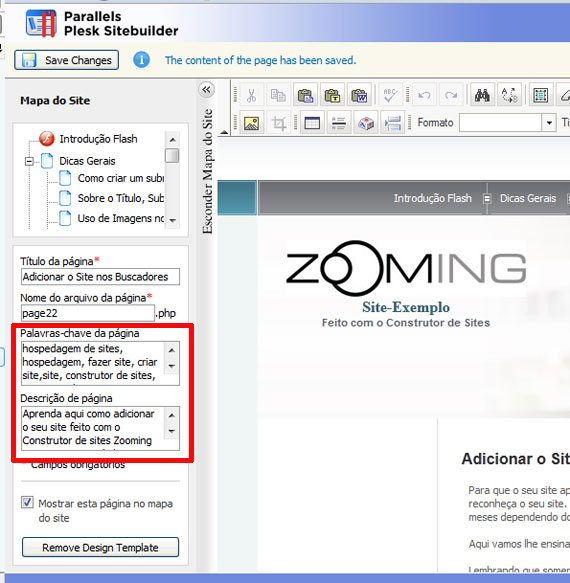Click the Remove Design Template button

click(x=100, y=547)
